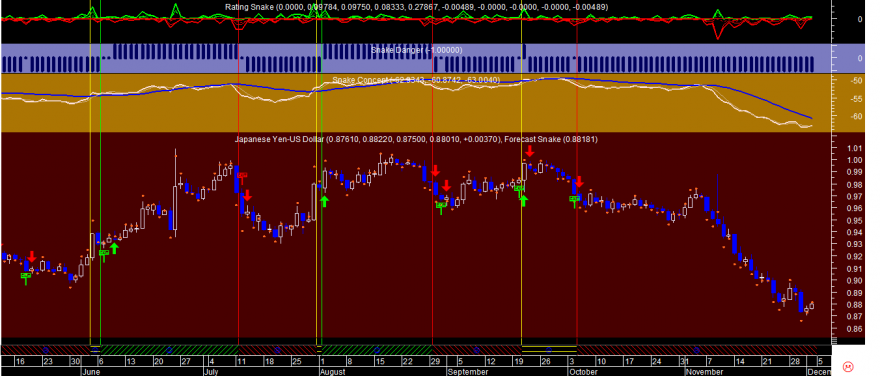
Task: Click the October month label on the time axis
Action: coord(582,372)
